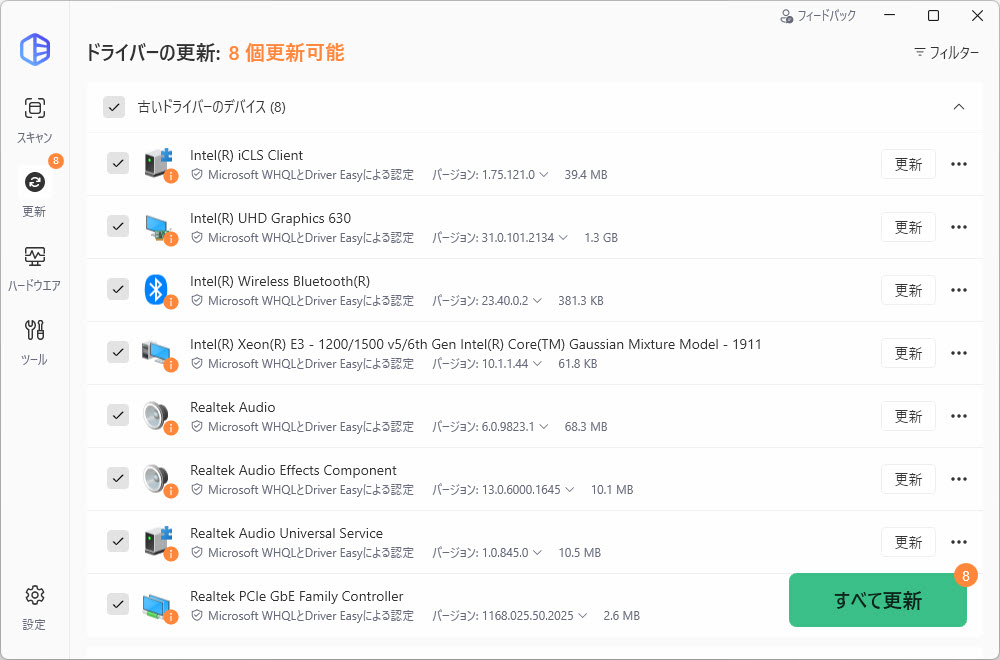Open more options for Intel(R) iCLS Client
Screen dimensions: 1000x660
pyautogui.click(x=959, y=165)
